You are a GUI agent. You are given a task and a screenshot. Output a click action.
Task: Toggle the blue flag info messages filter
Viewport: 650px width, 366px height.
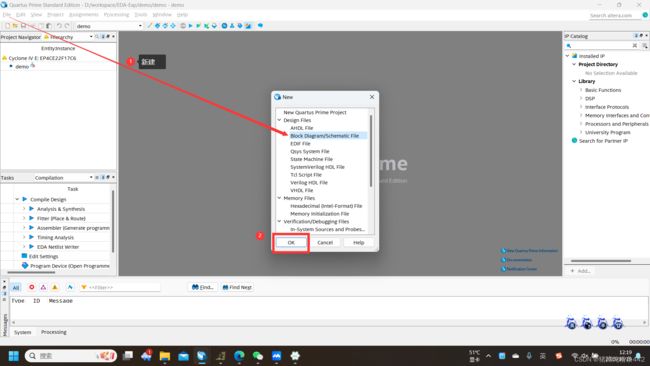click(x=70, y=287)
